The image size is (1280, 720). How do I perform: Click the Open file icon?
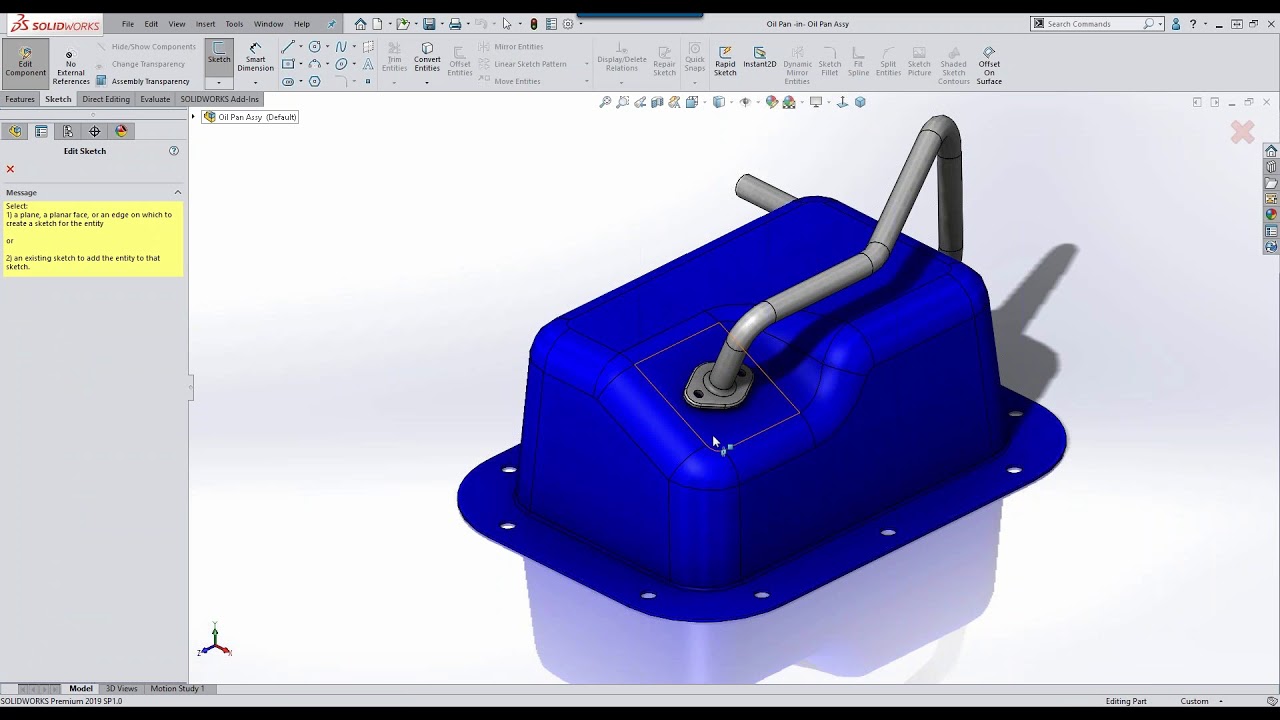coord(402,24)
